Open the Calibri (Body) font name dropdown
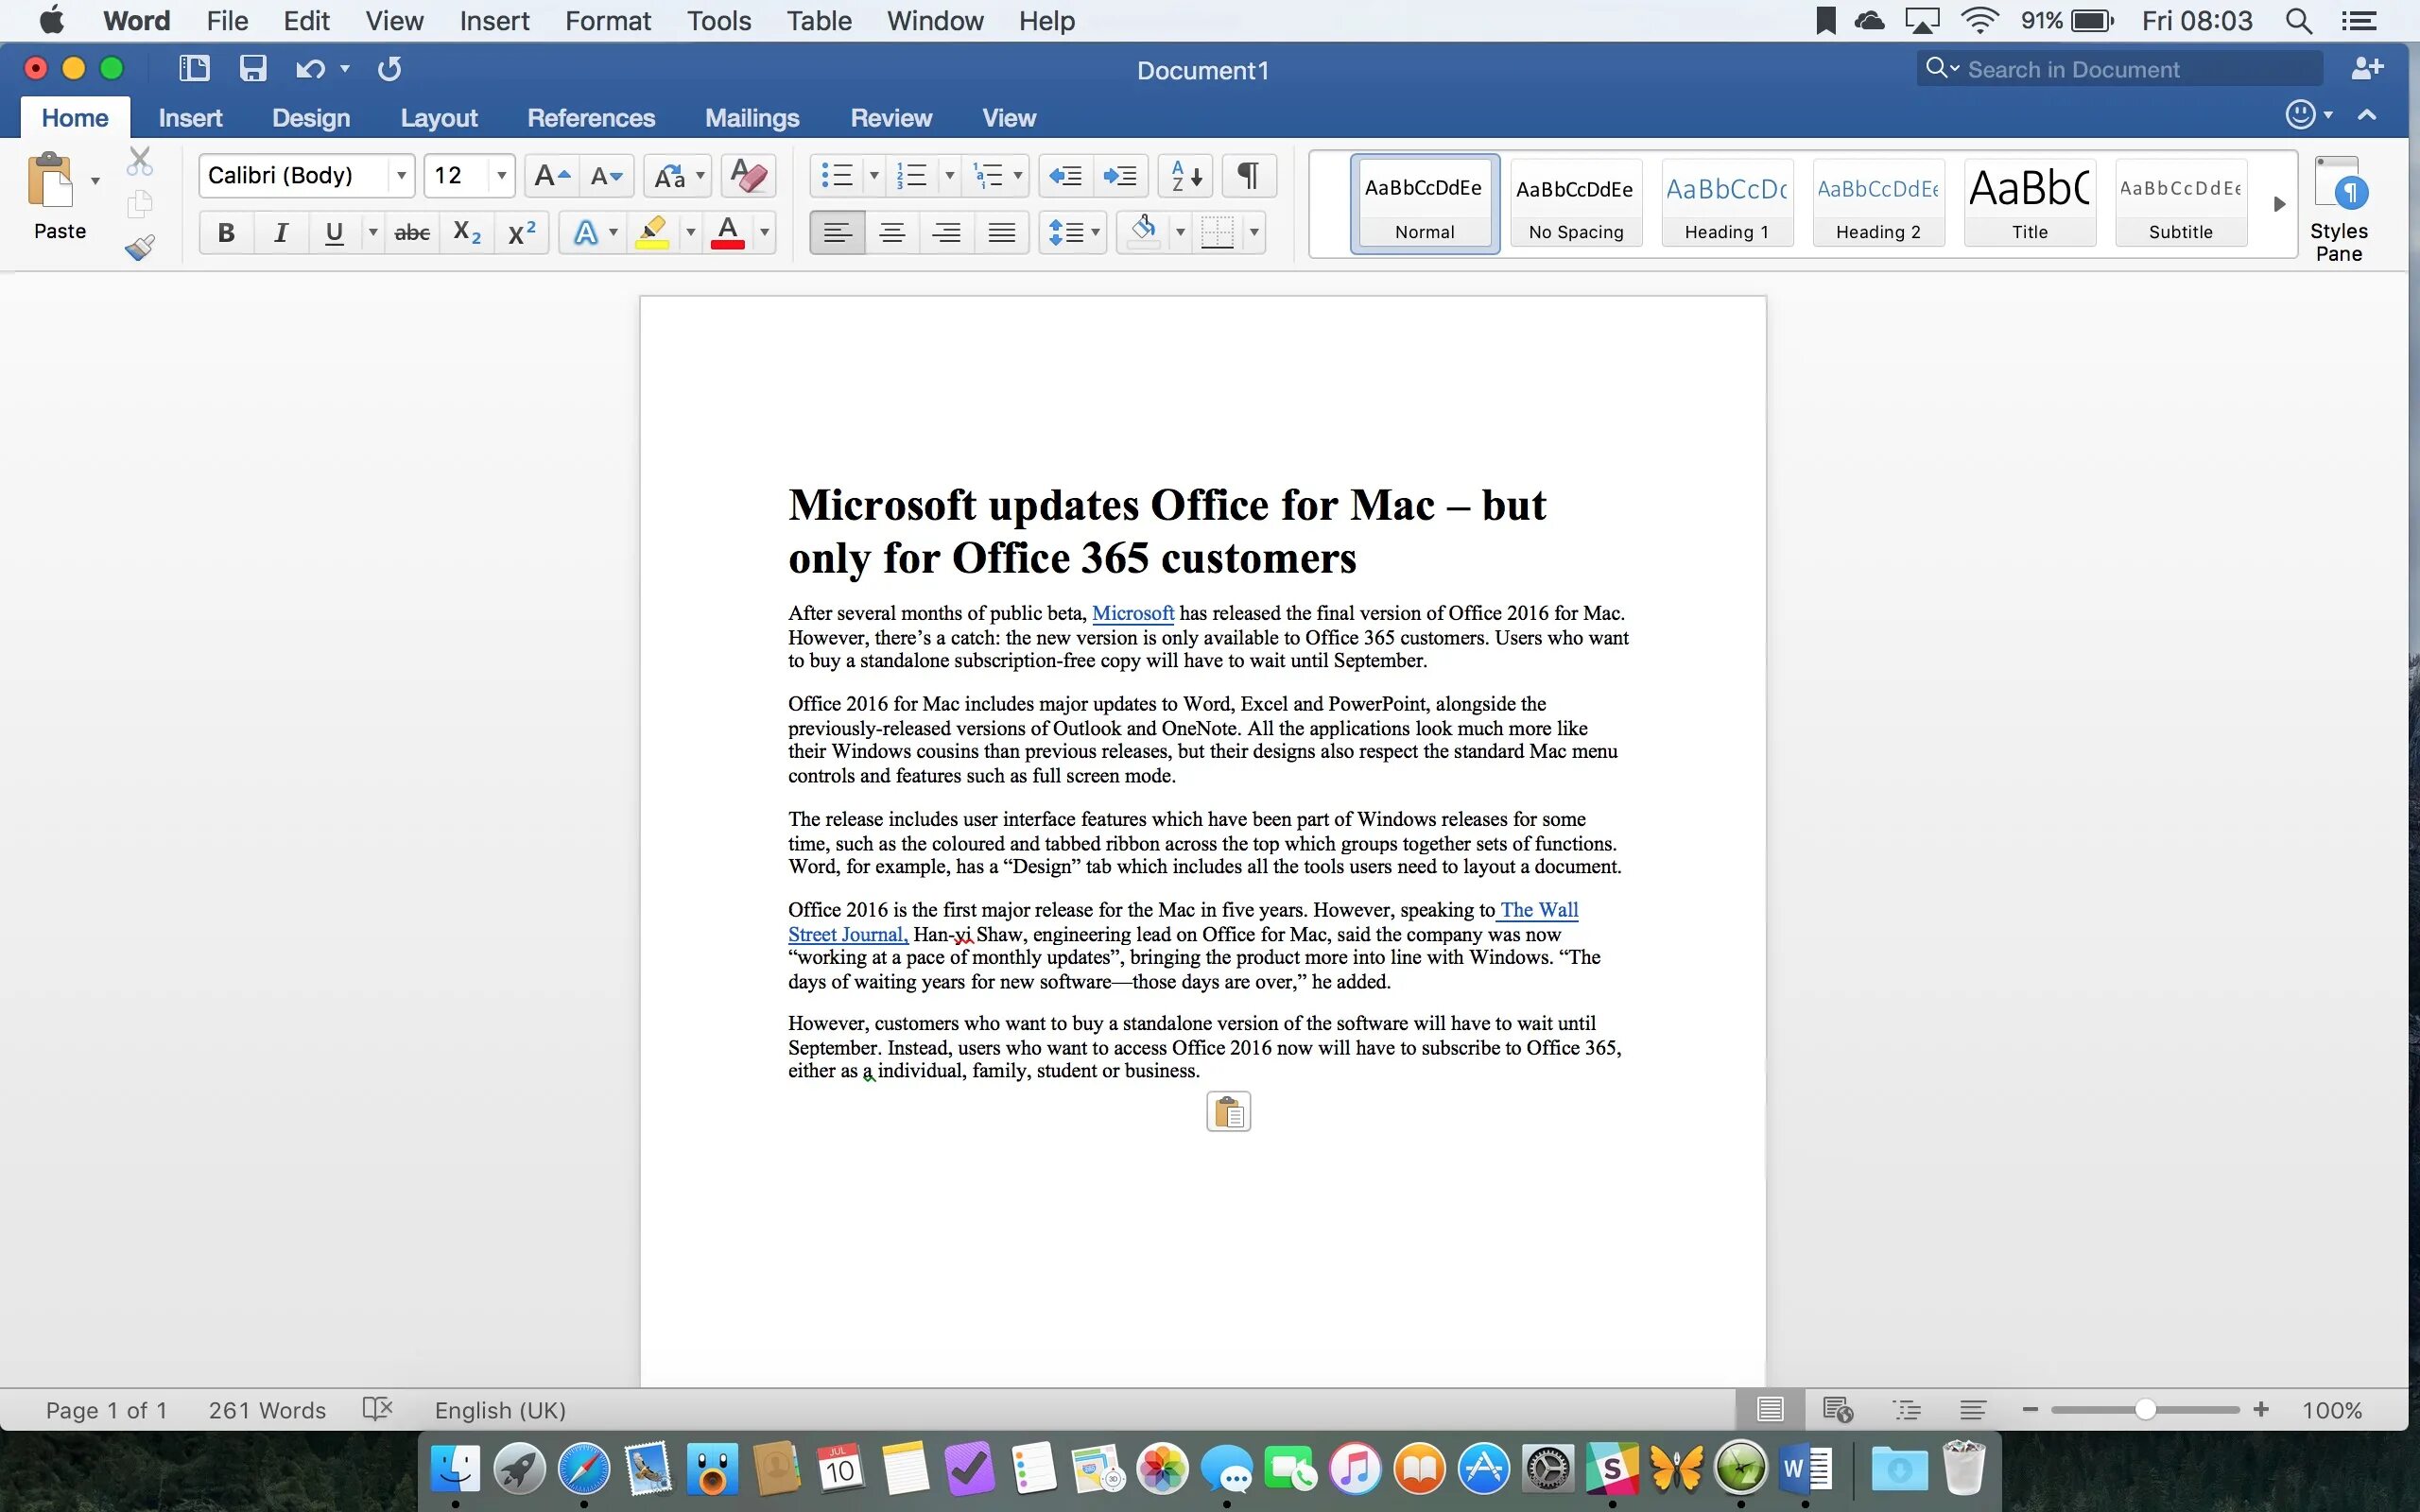Screen dimensions: 2420x1512 coord(401,176)
